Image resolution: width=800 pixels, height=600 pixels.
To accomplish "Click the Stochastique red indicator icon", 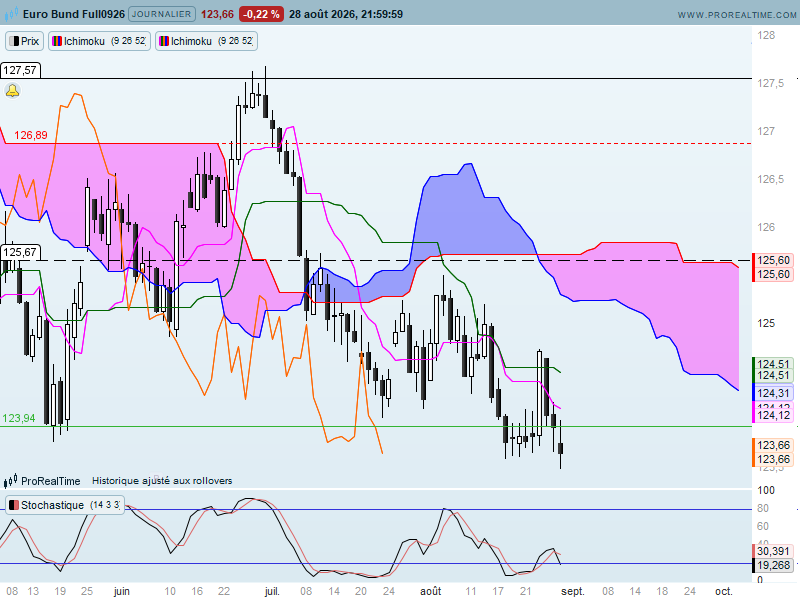I will pos(14,505).
